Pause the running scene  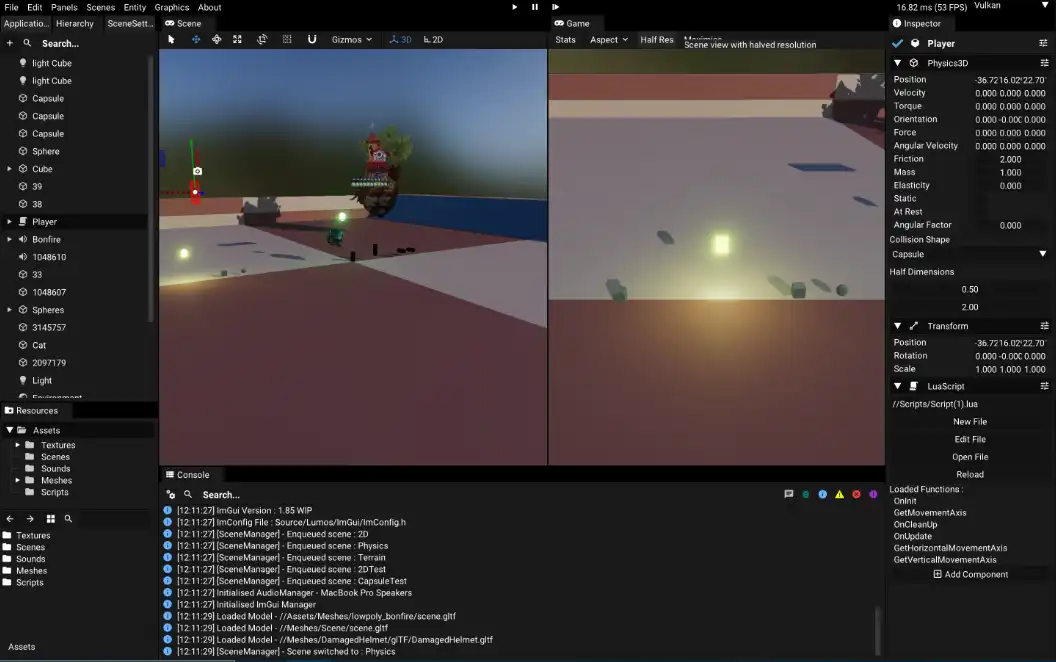[535, 7]
